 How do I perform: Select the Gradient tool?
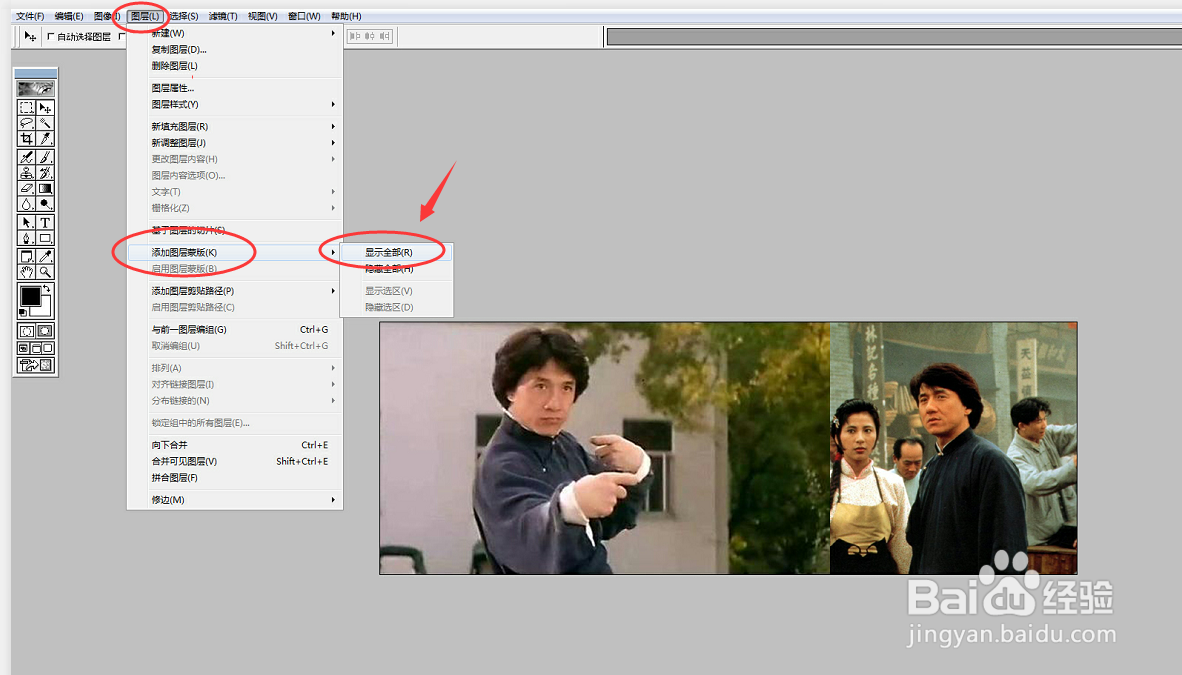coord(45,189)
